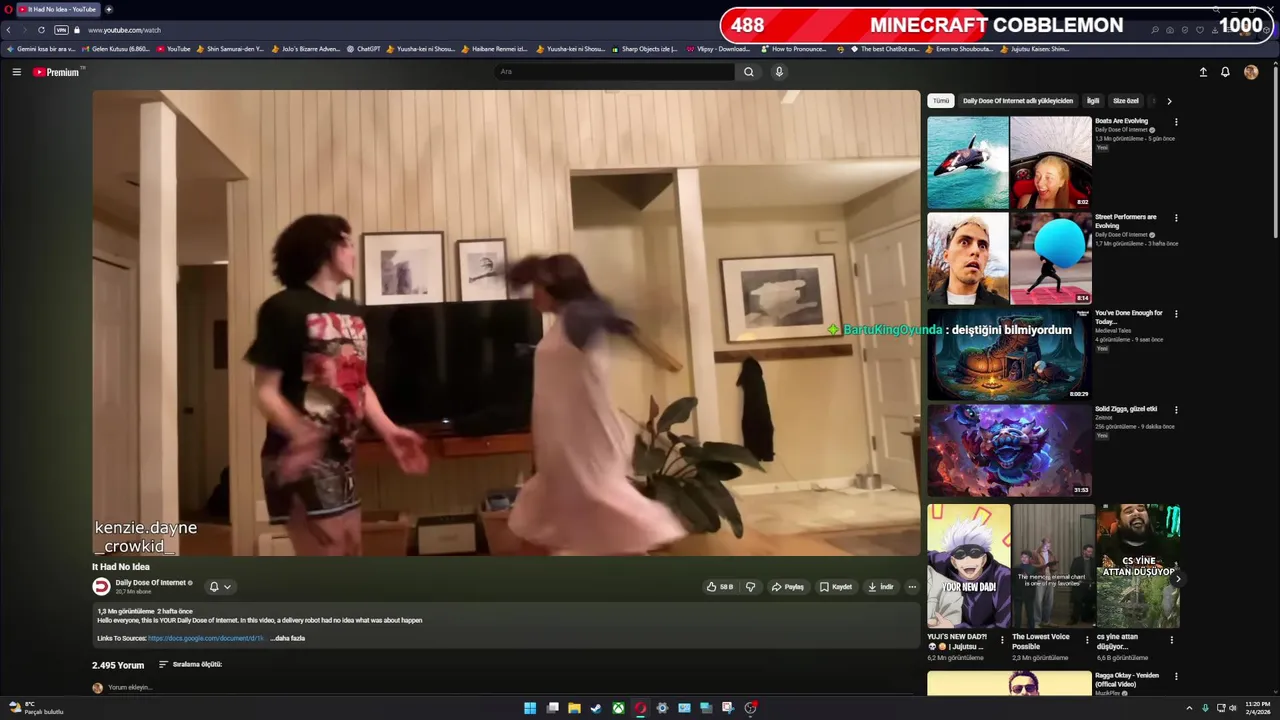Open the account avatar menu
The height and width of the screenshot is (720, 1280).
(x=1251, y=72)
